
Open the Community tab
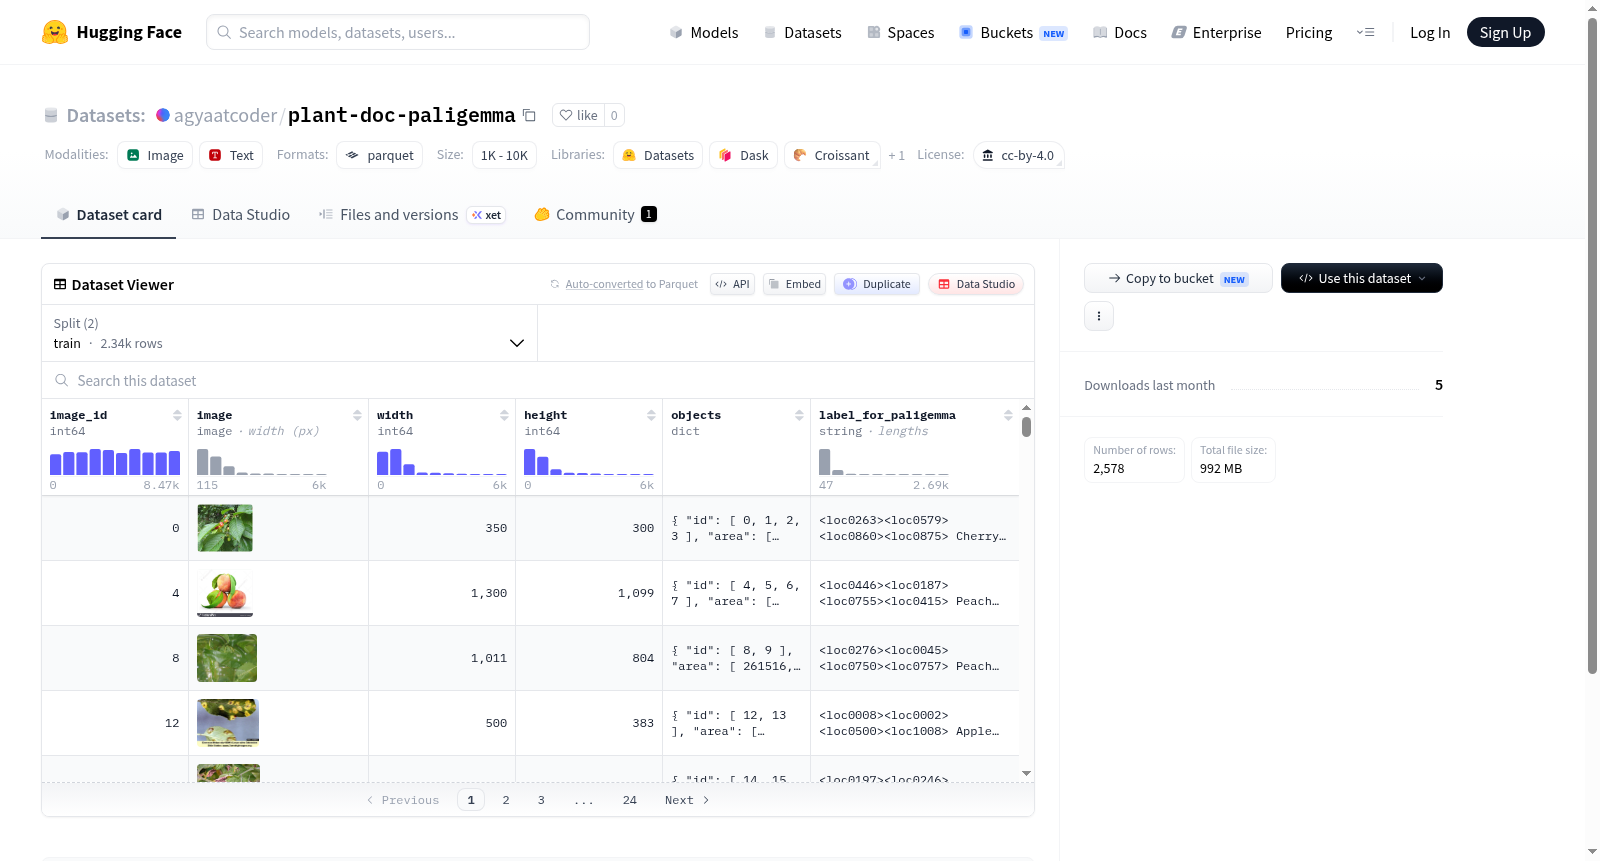coord(595,214)
